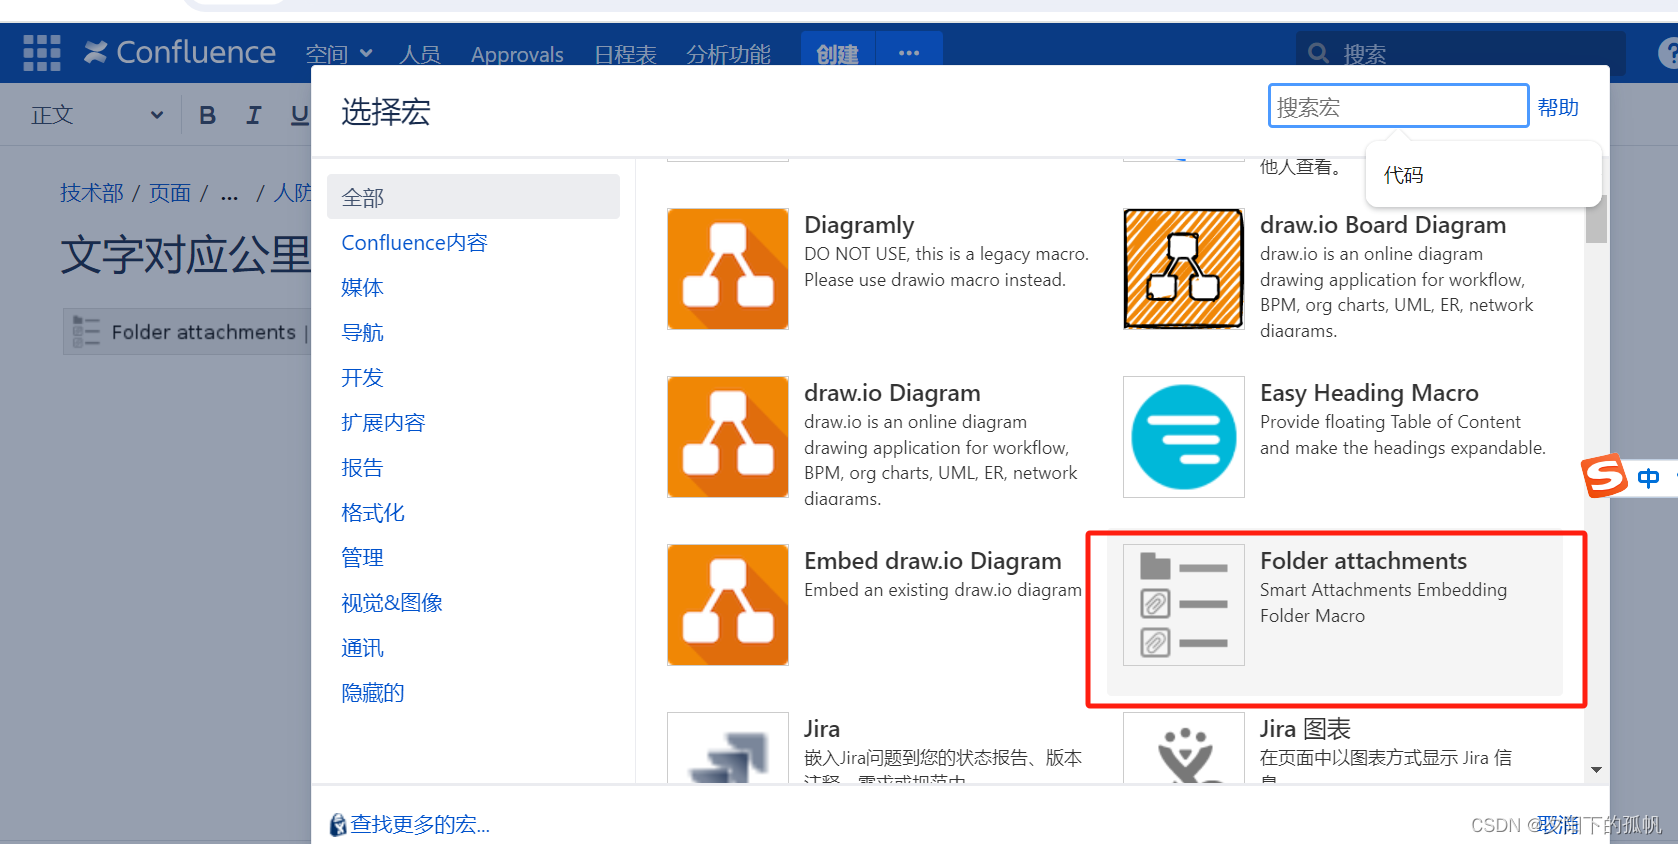Click the Embed draw.io Diagram title
The image size is (1678, 844).
coord(933,561)
